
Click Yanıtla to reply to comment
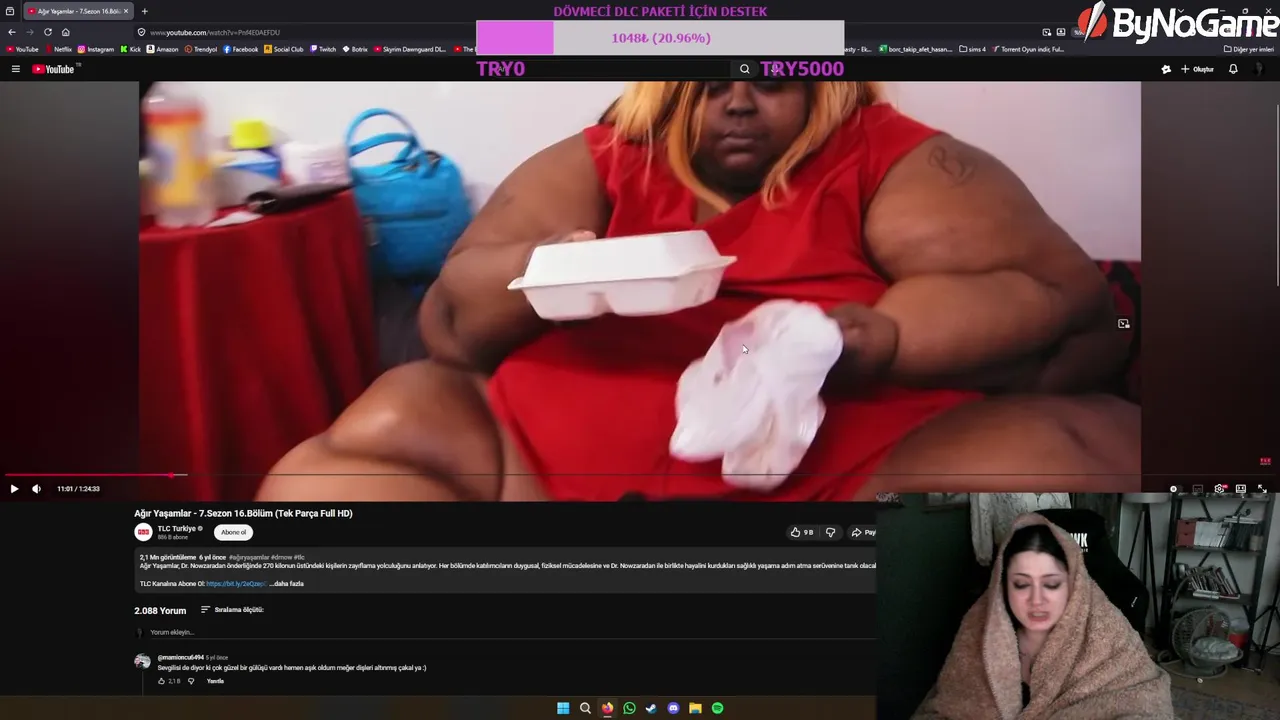tap(215, 681)
